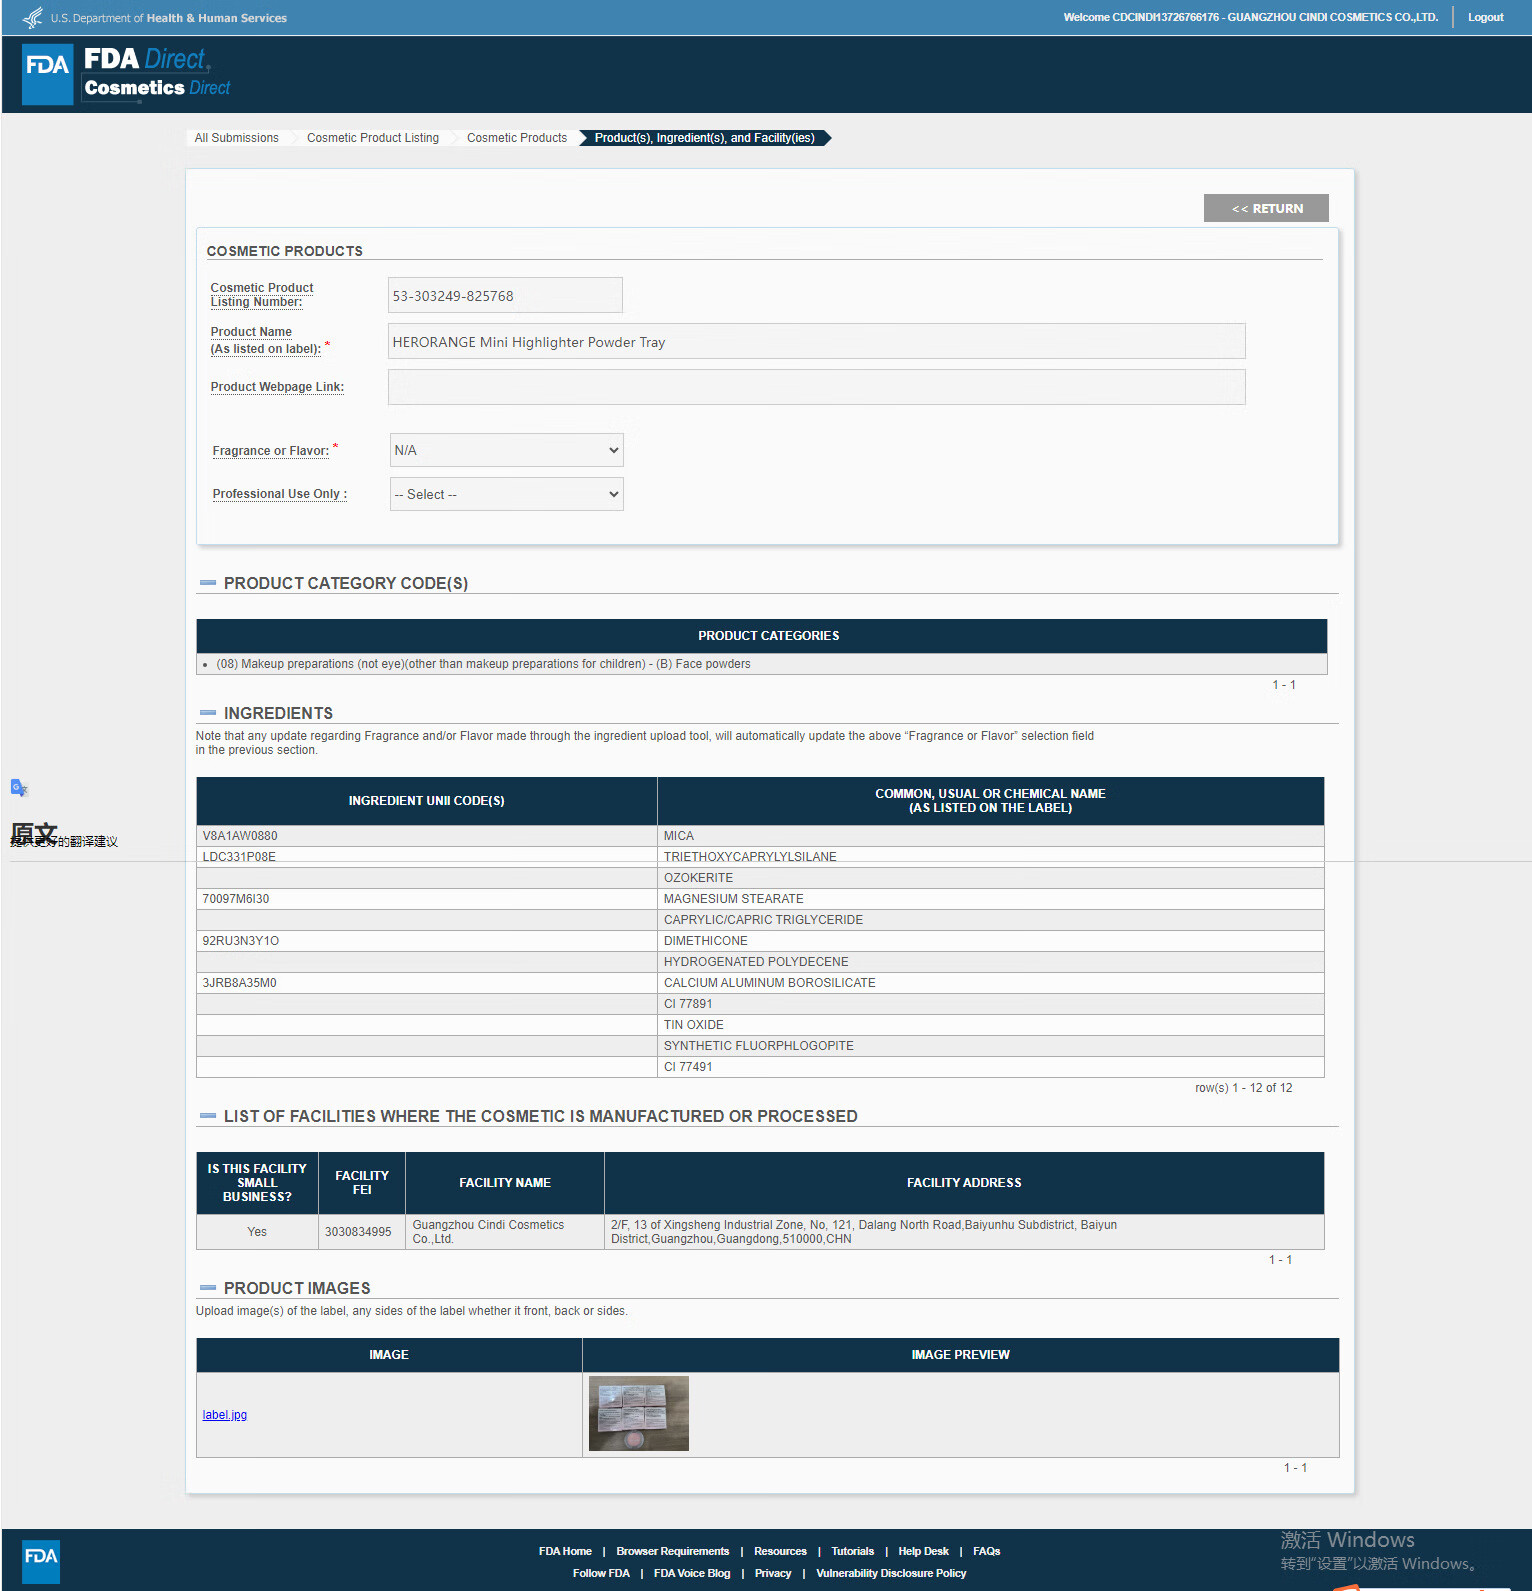Go to Cosmetic Product Listing breadcrumb
1532x1591 pixels.
click(x=373, y=138)
